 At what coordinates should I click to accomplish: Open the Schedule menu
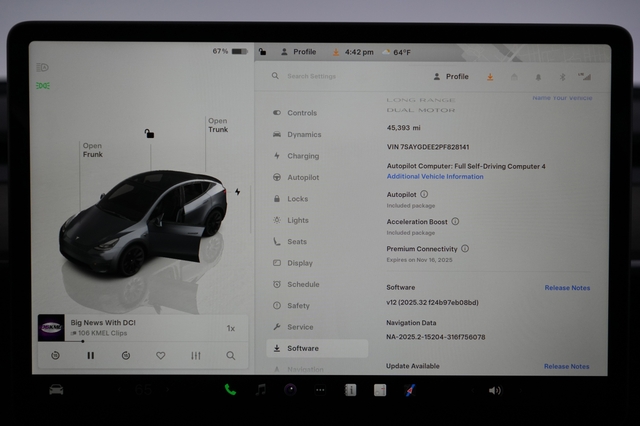point(296,284)
